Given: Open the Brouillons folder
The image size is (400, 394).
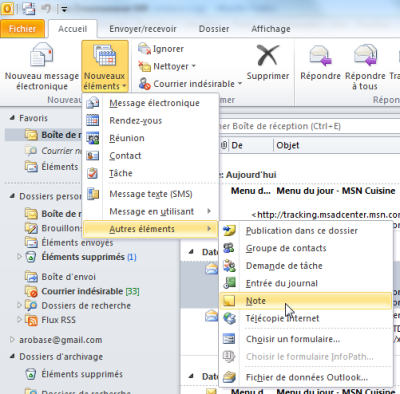Looking at the screenshot, I should click(53, 228).
